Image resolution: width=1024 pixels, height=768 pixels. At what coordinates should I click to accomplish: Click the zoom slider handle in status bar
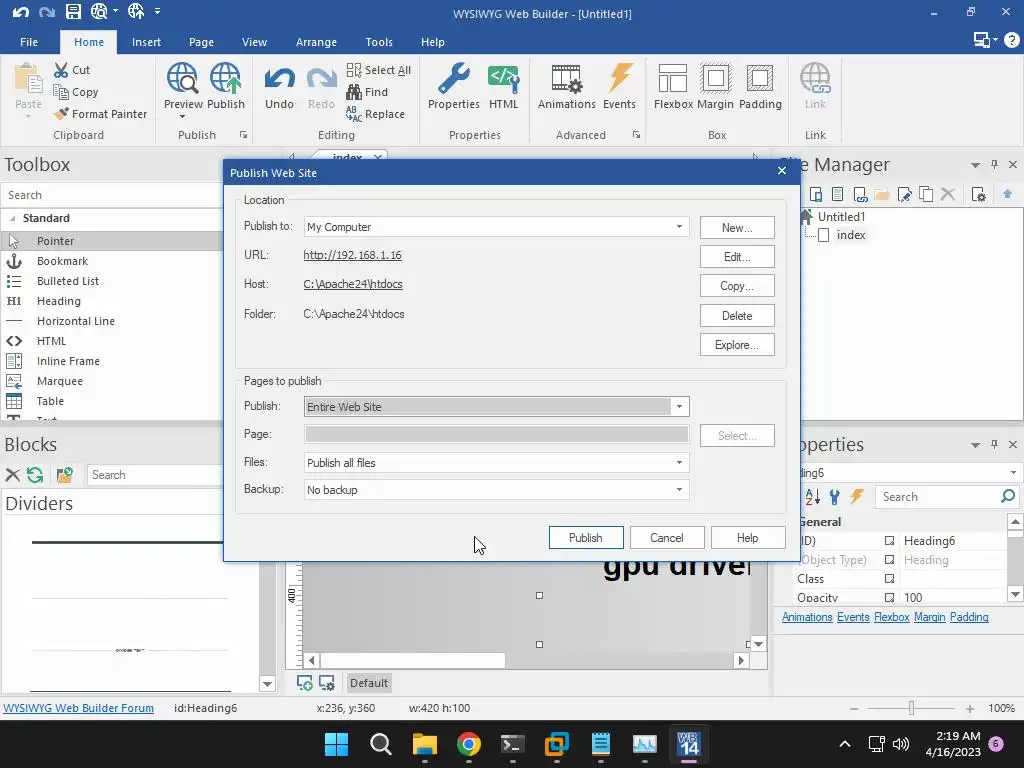[x=911, y=708]
